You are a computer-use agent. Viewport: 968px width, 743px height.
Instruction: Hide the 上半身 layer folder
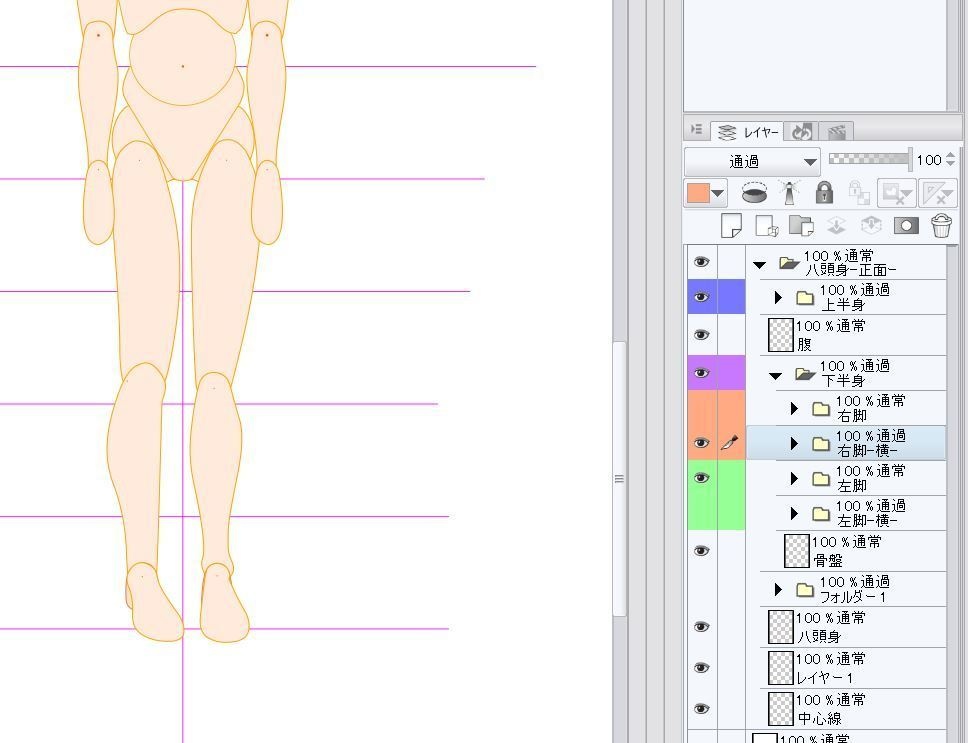[703, 296]
